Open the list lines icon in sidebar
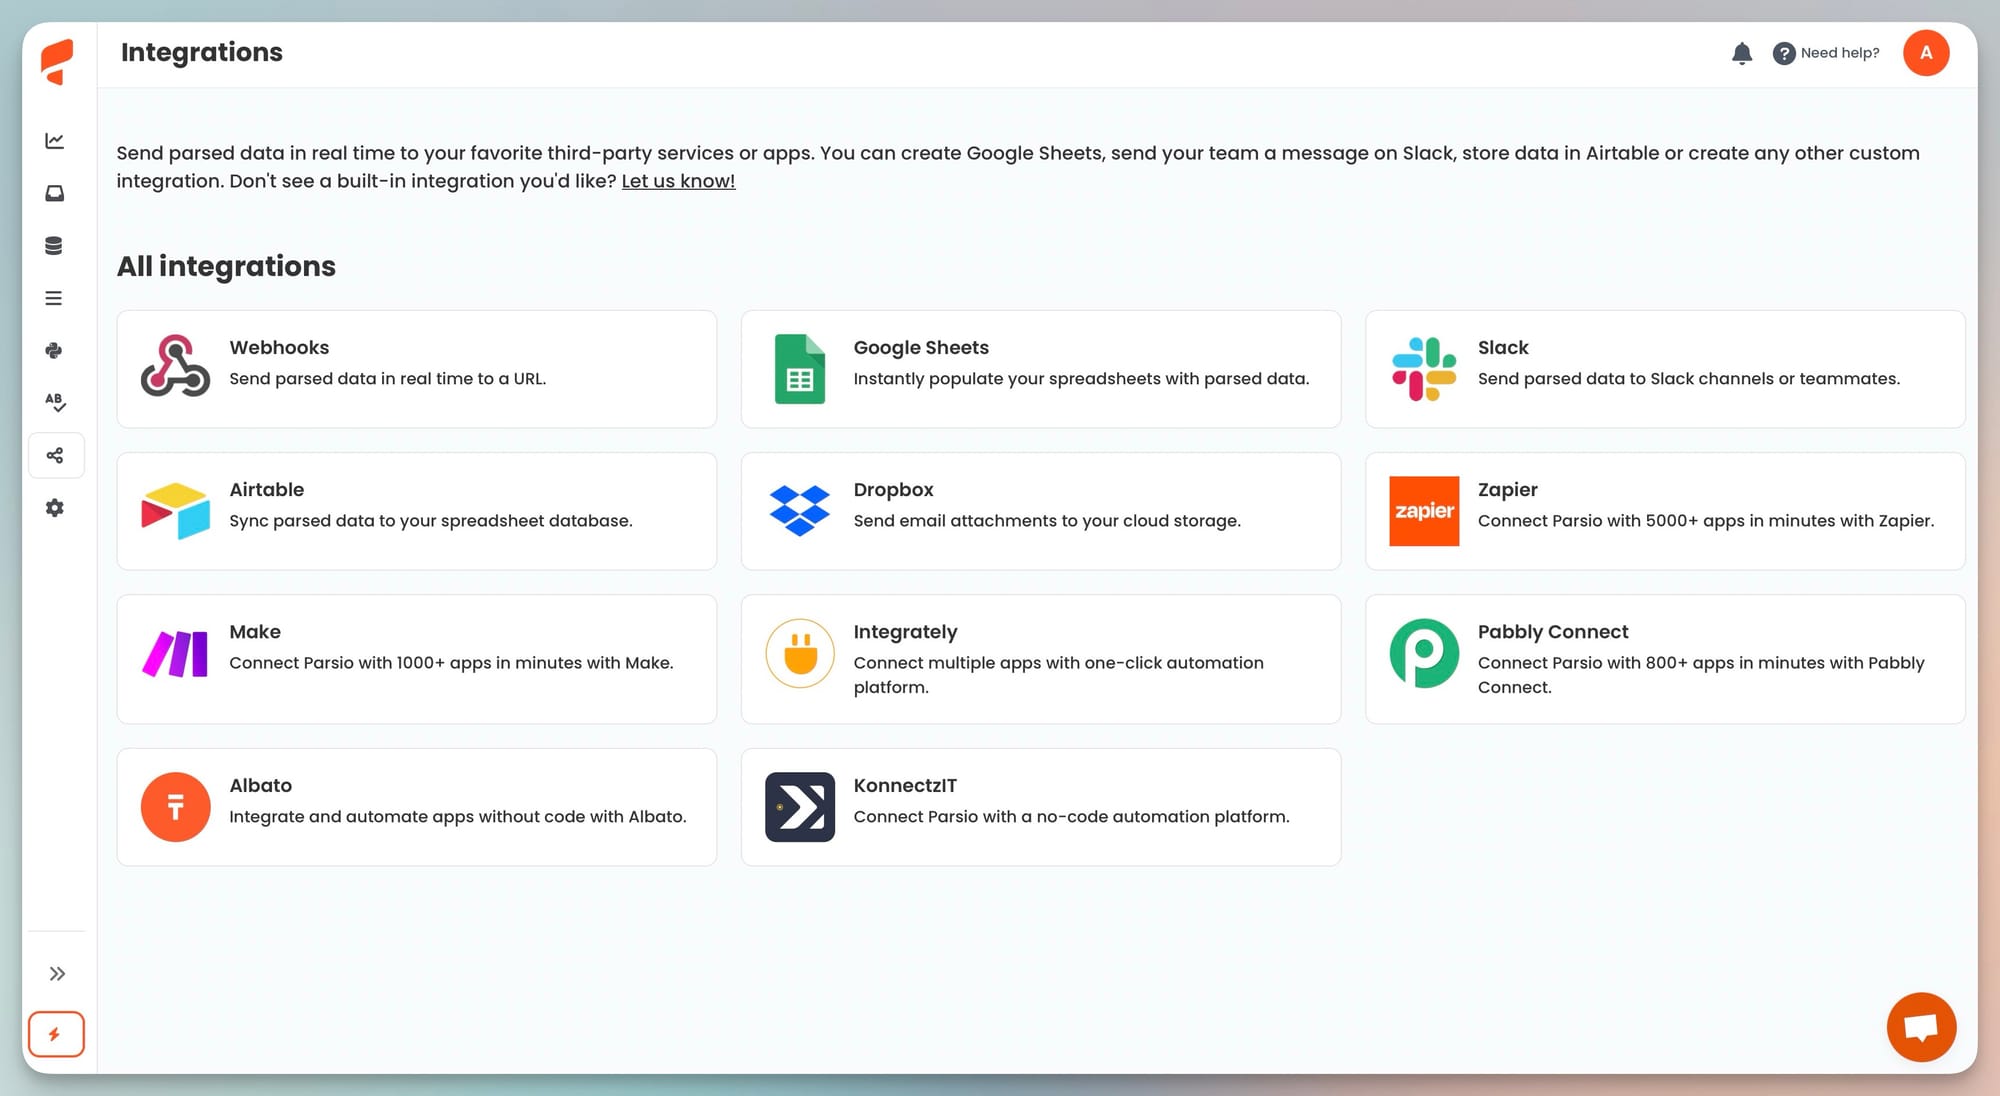This screenshot has height=1096, width=2000. point(54,298)
